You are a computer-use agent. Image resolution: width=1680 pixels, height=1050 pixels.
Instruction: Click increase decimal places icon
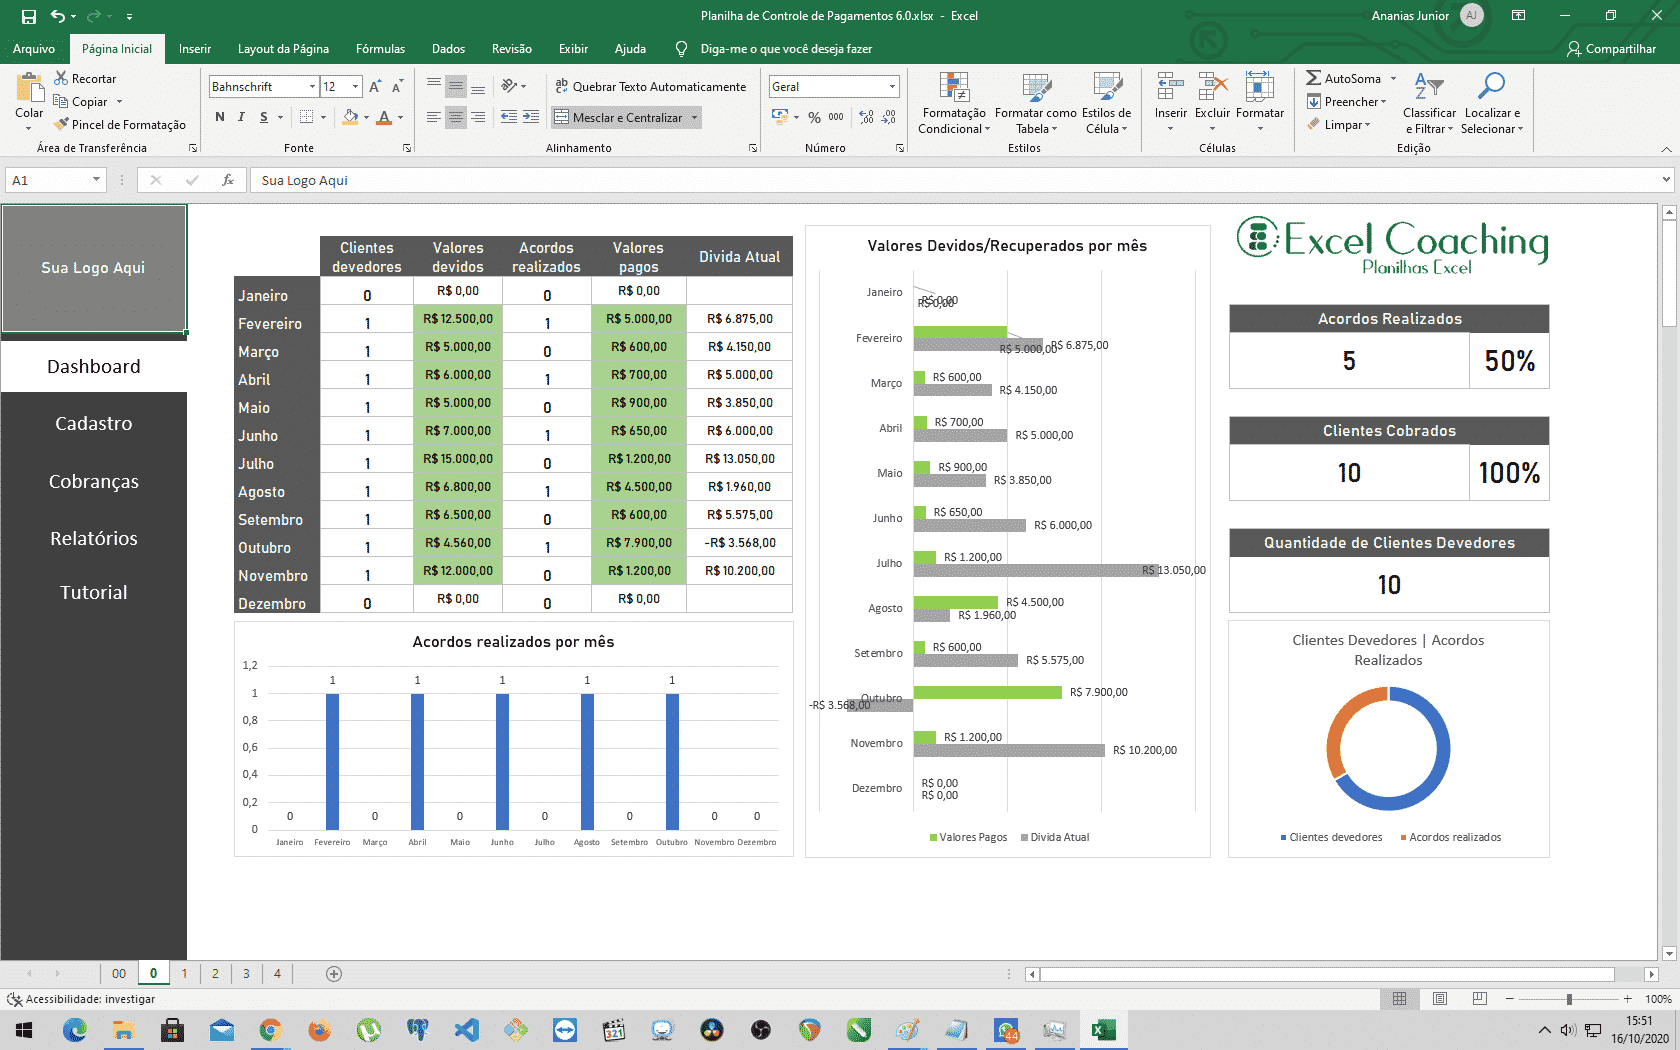(x=866, y=117)
